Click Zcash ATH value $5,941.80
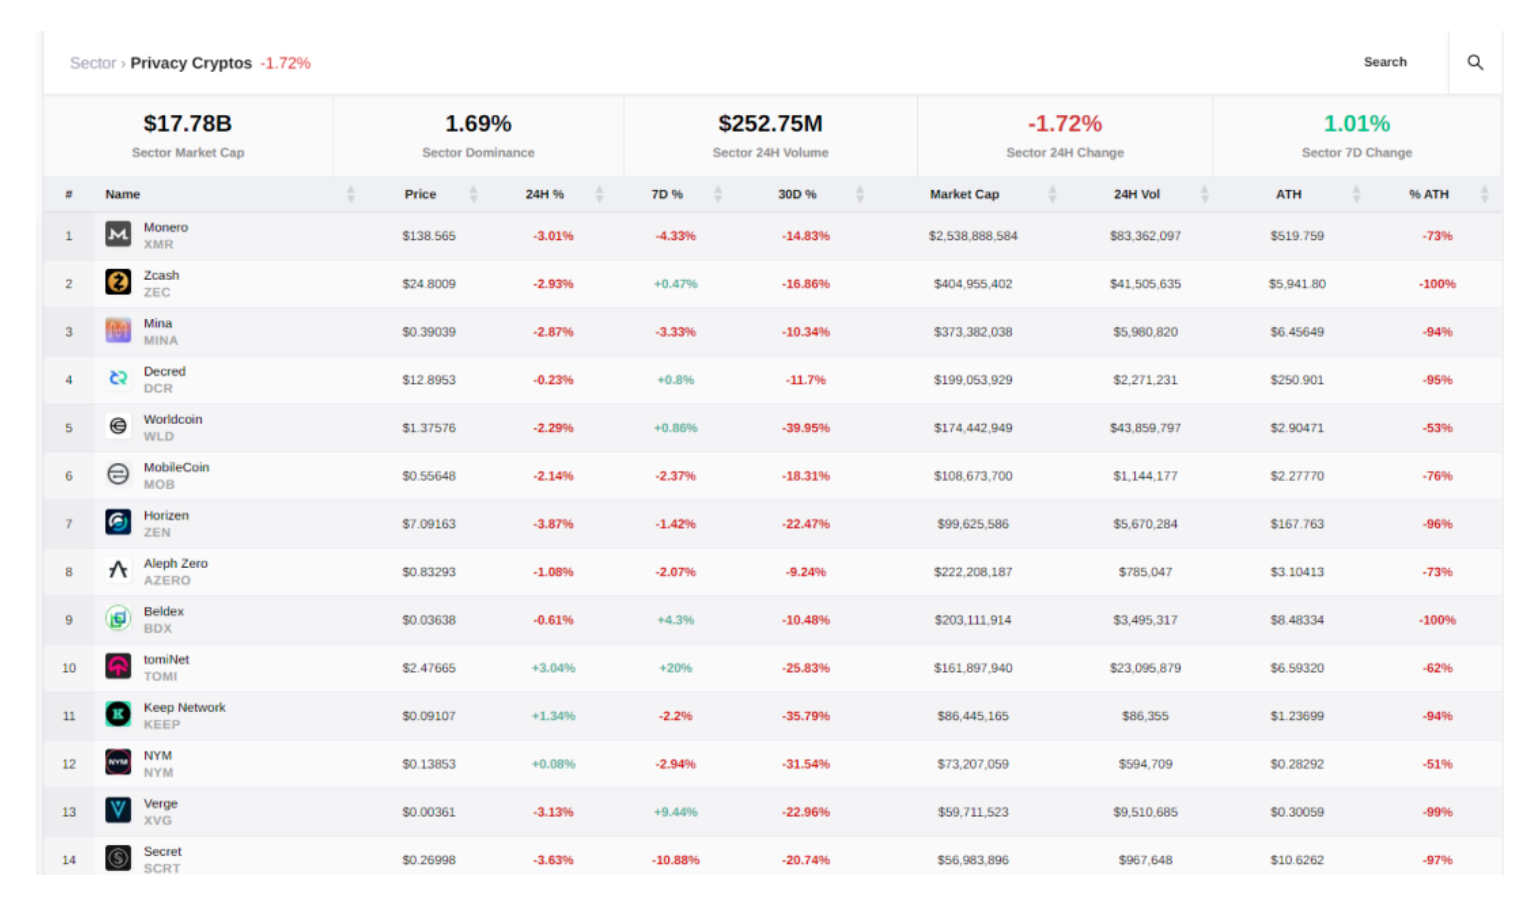 (1297, 284)
